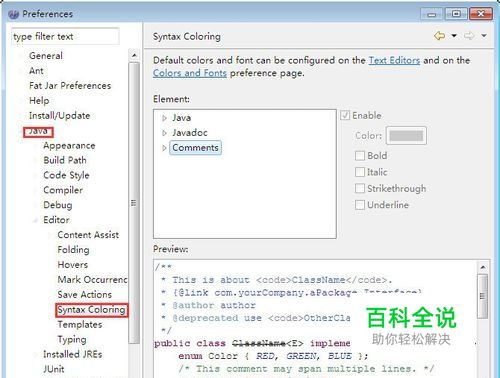Toggle the Underline checkbox

[x=360, y=205]
